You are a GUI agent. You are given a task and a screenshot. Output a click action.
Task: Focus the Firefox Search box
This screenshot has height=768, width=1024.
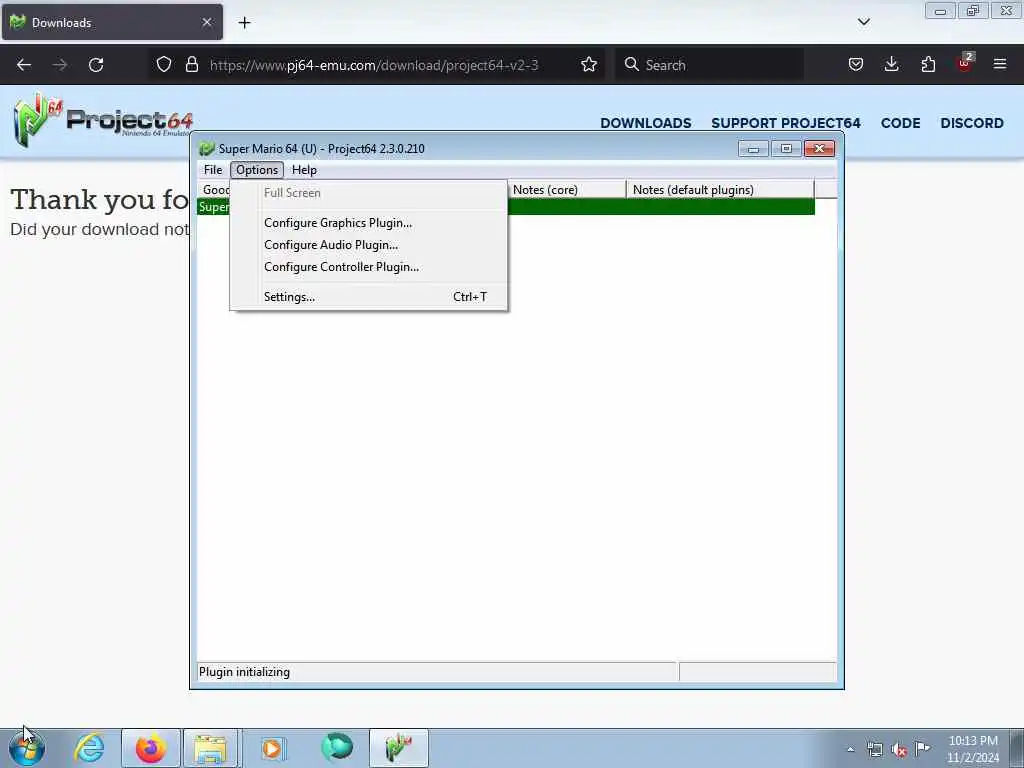click(x=709, y=65)
